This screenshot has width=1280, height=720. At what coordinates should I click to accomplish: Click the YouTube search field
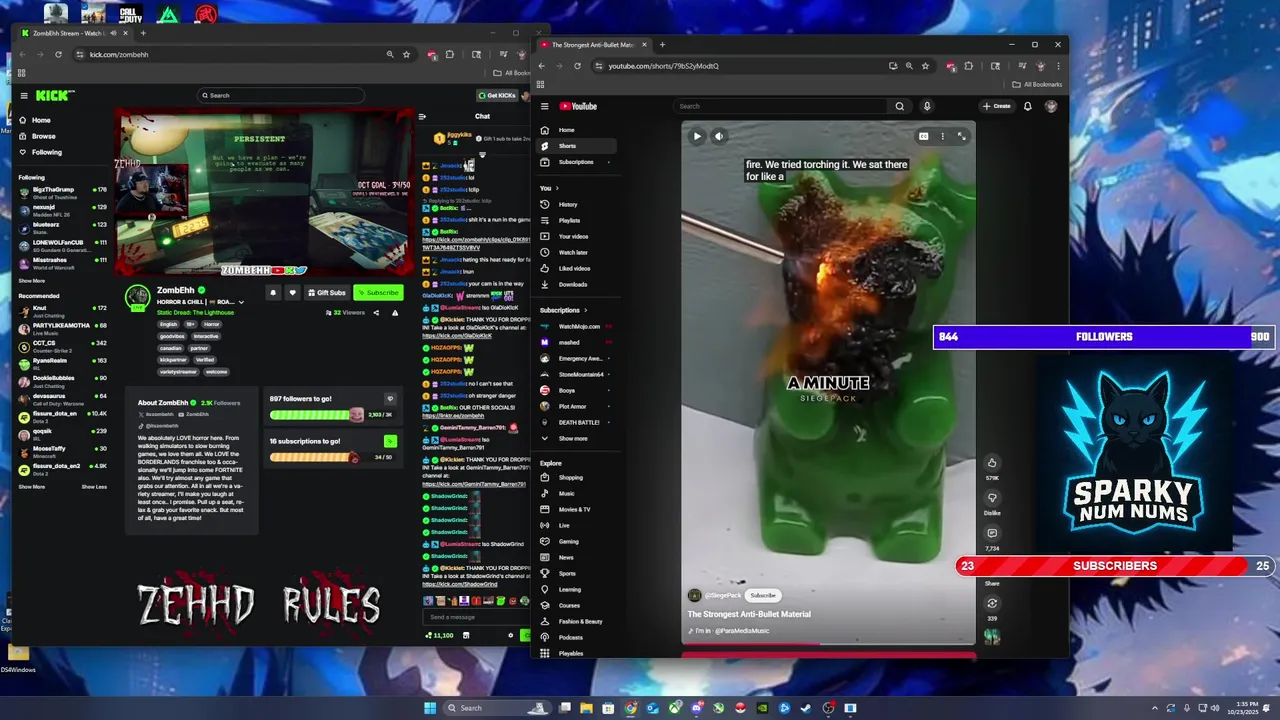click(780, 106)
